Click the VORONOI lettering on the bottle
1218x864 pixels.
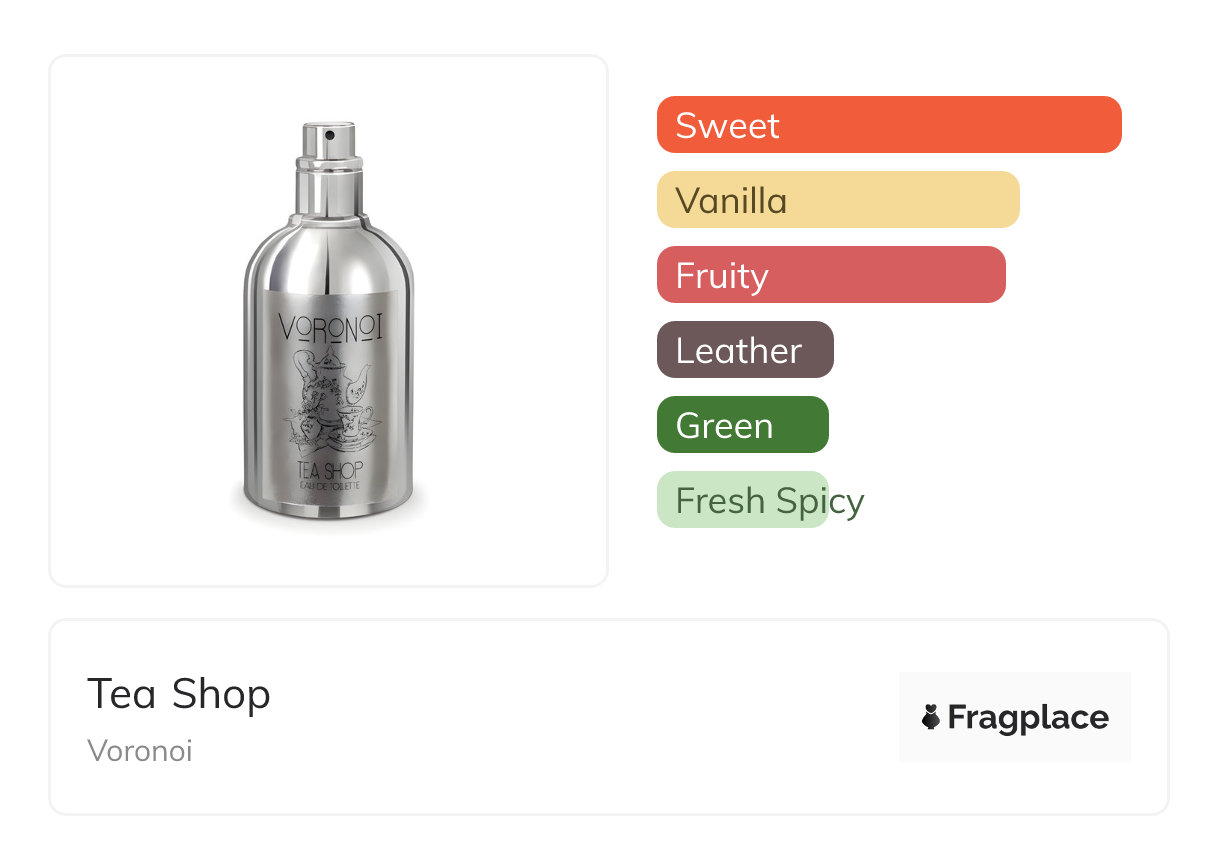(x=329, y=326)
